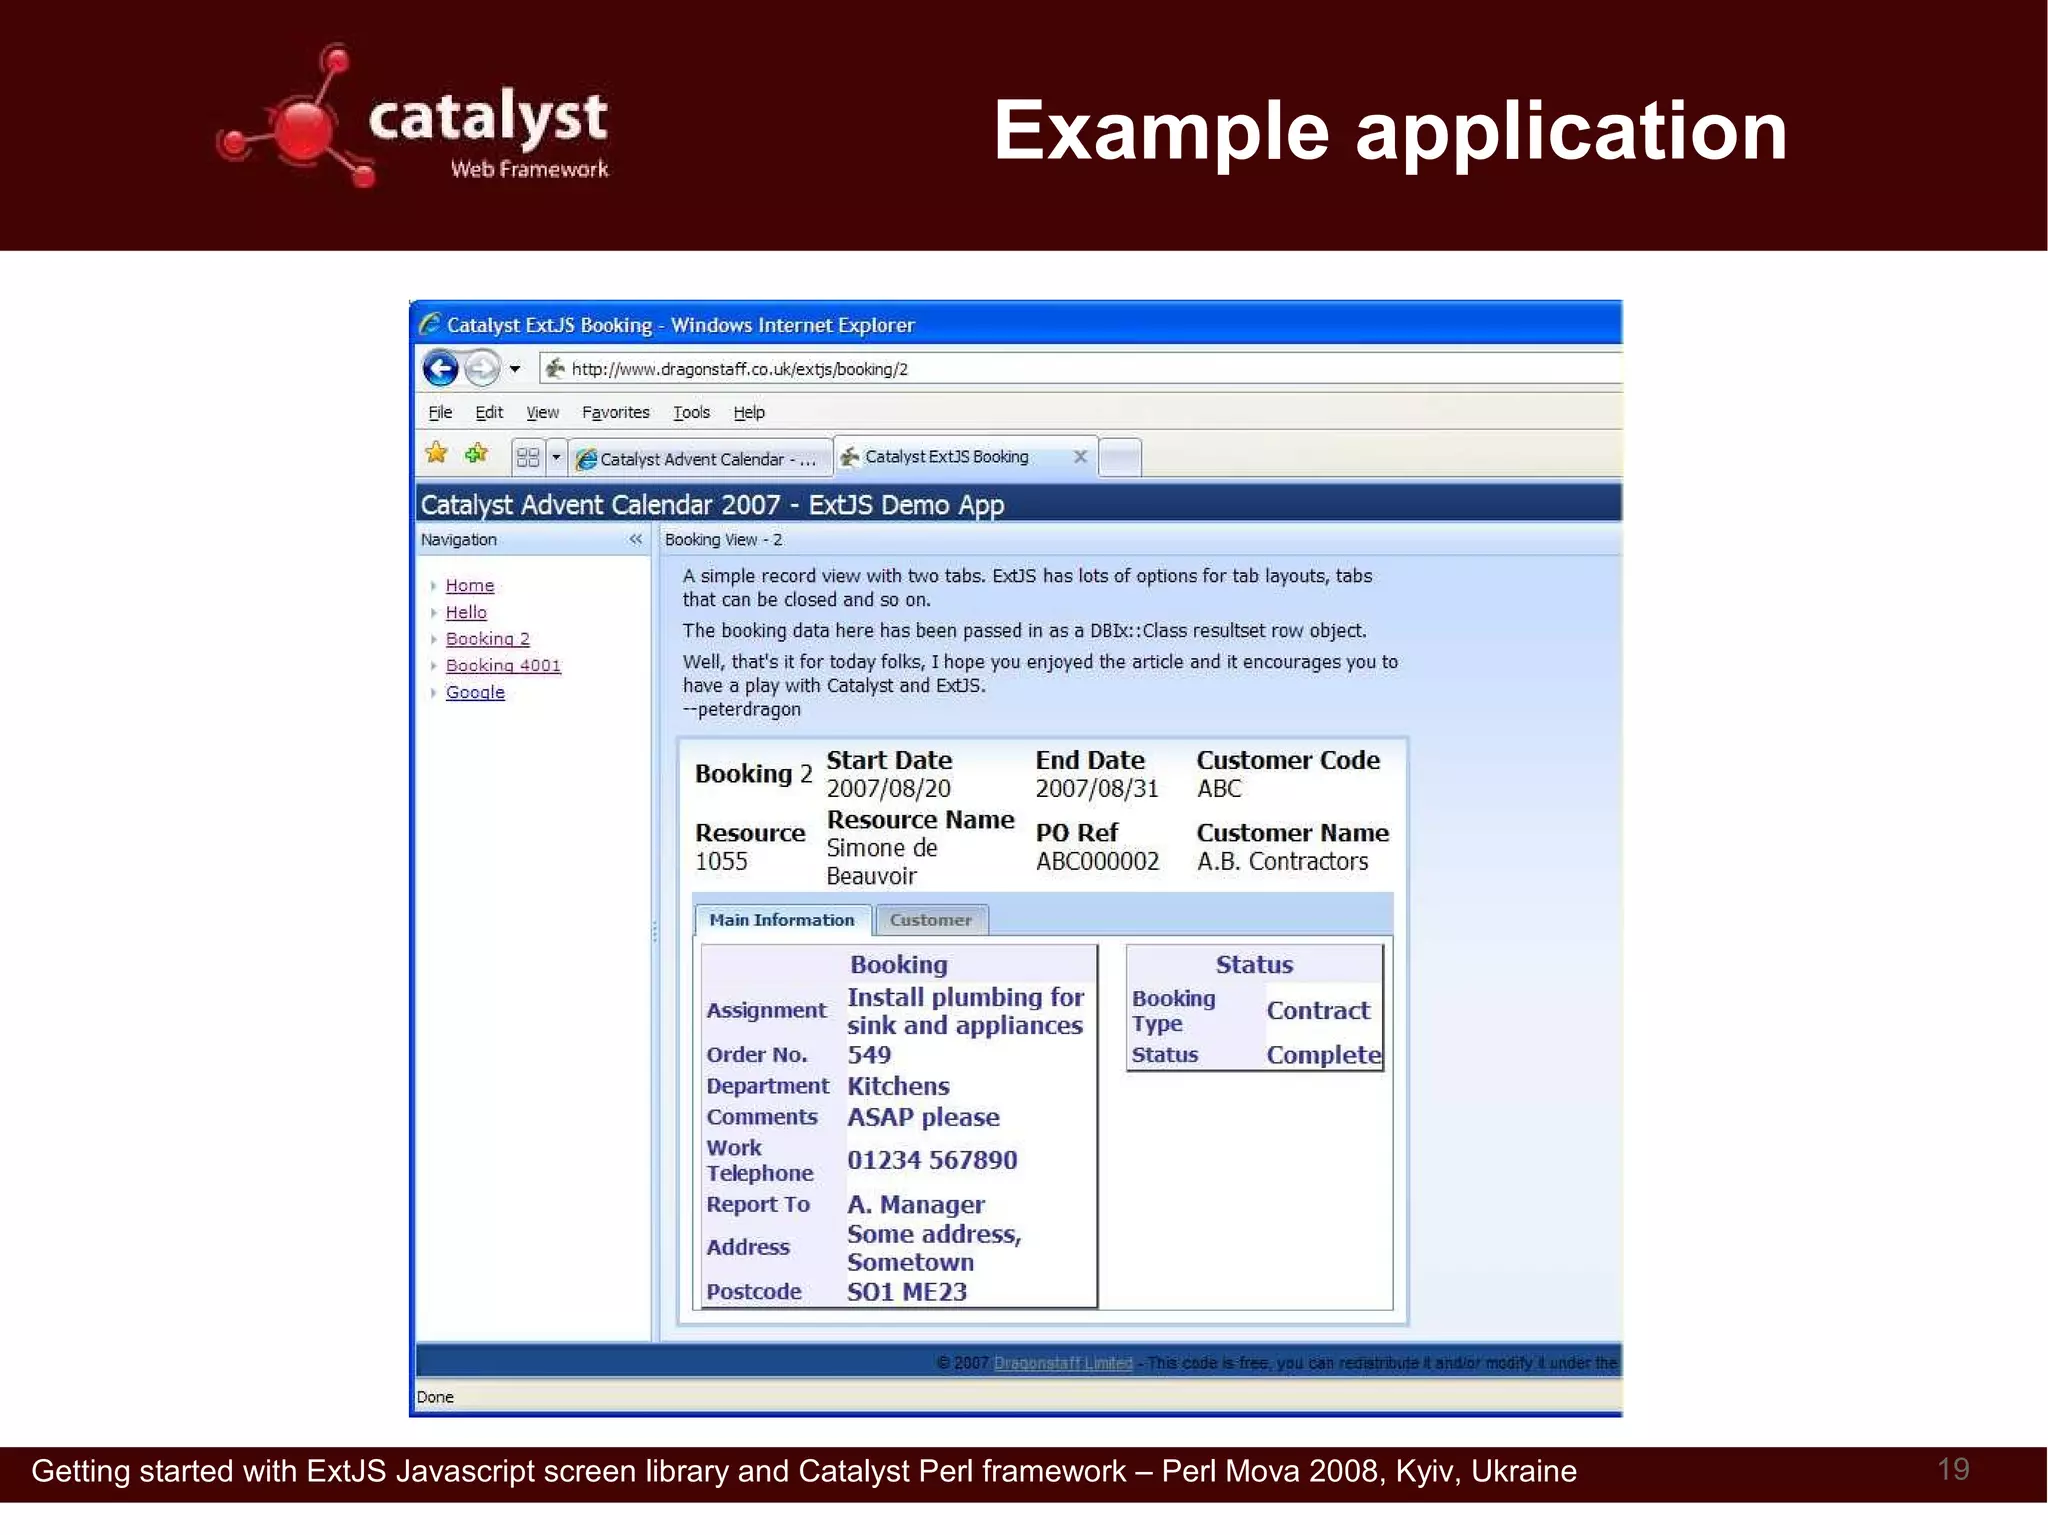2048x1535 pixels.
Task: Switch to the Customer tab
Action: (x=930, y=920)
